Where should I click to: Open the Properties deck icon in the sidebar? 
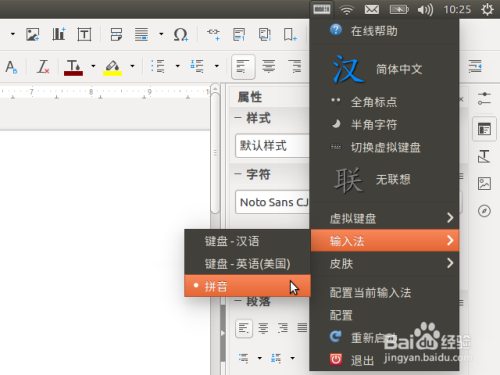[x=484, y=129]
